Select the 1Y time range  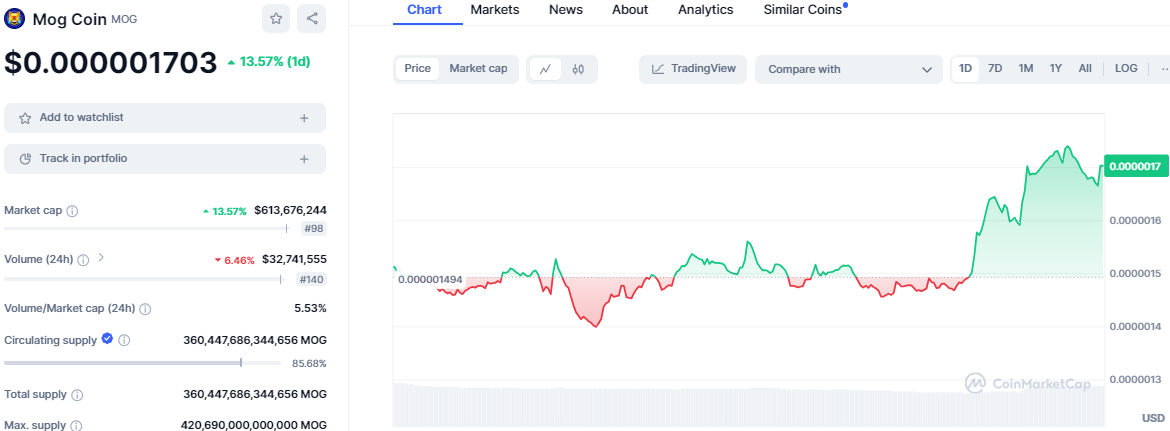pos(1055,69)
